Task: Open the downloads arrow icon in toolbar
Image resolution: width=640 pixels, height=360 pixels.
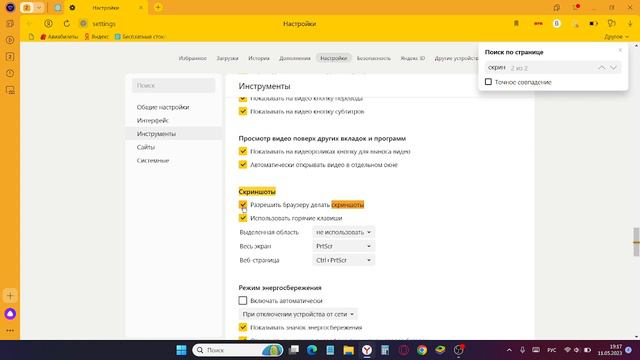Action: click(x=630, y=24)
